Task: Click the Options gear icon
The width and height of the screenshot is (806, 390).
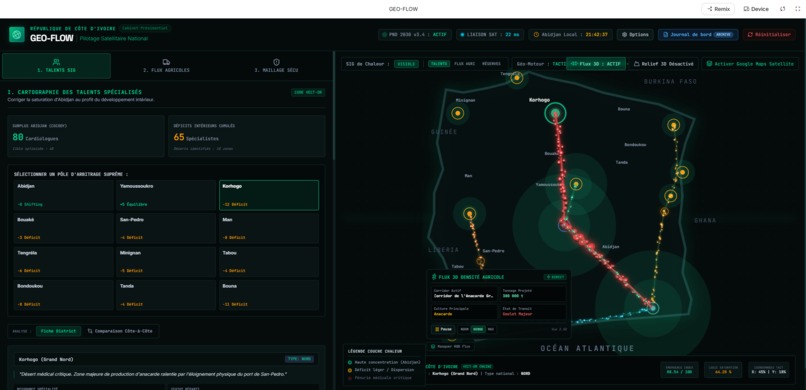Action: (x=625, y=35)
